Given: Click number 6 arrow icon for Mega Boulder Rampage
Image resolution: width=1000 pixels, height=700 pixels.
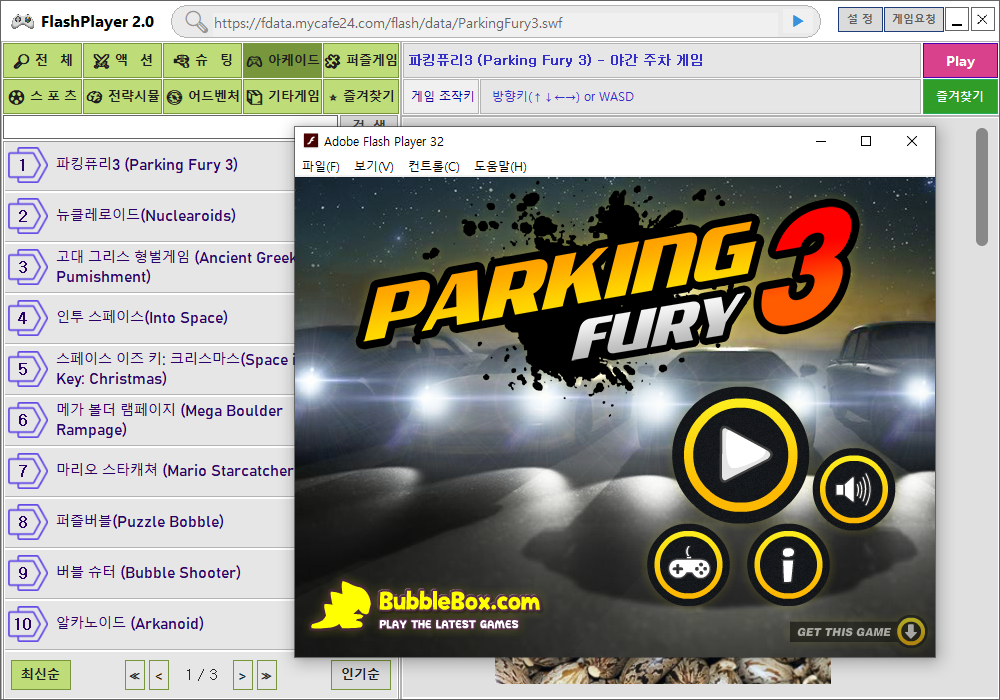Looking at the screenshot, I should click(x=27, y=420).
